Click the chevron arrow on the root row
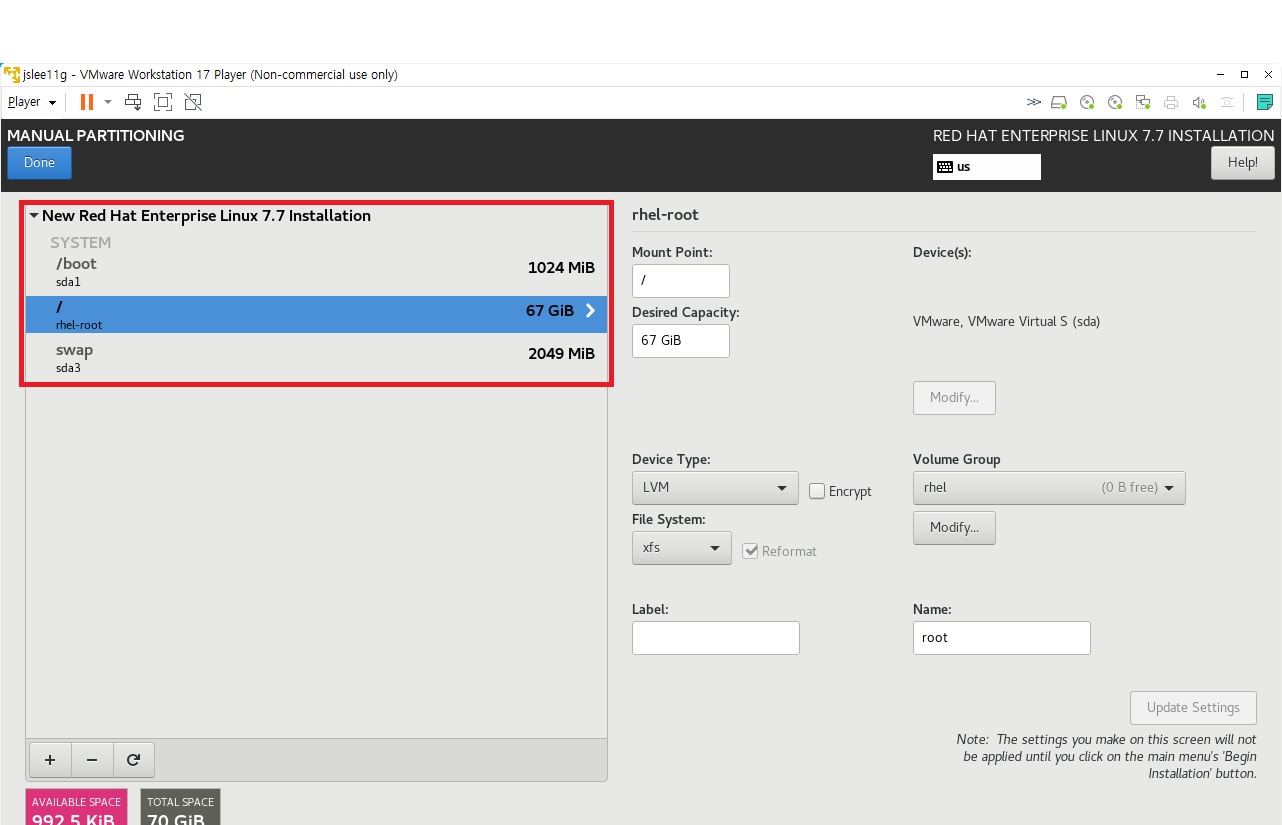The height and width of the screenshot is (825, 1282). point(590,311)
